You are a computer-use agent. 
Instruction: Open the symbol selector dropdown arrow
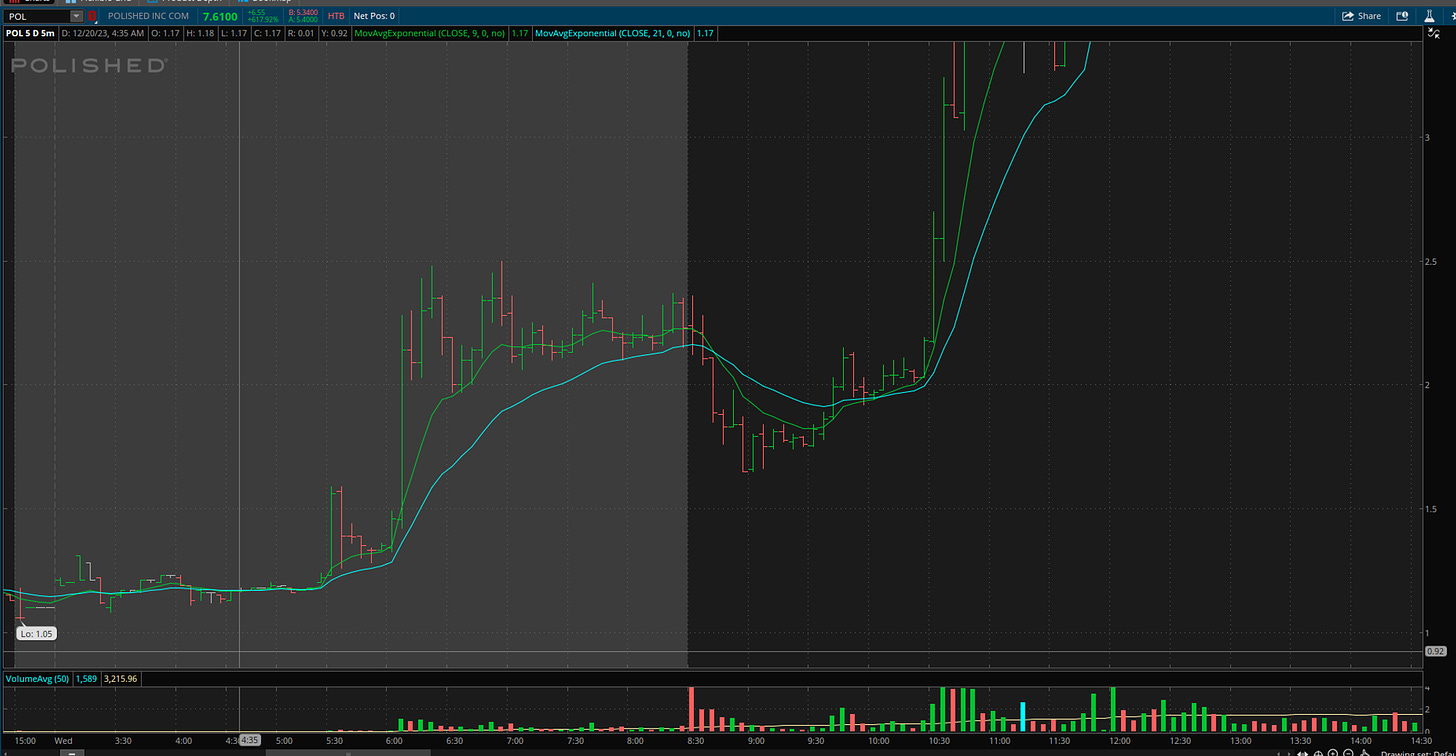pos(77,16)
